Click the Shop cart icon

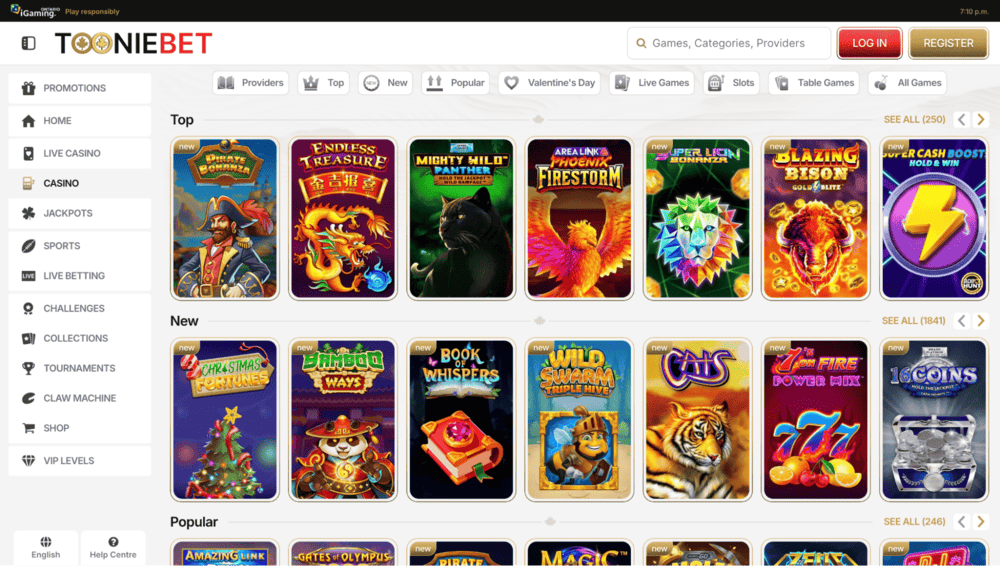[x=28, y=428]
